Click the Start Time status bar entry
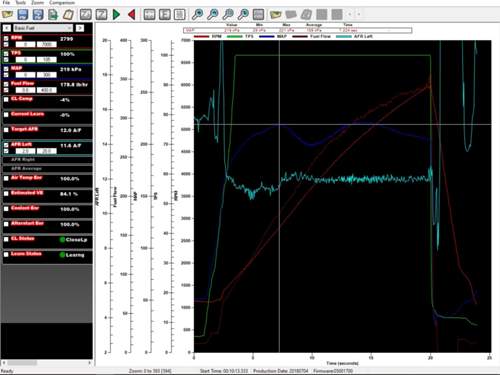Image resolution: width=500 pixels, height=375 pixels. tap(224, 371)
